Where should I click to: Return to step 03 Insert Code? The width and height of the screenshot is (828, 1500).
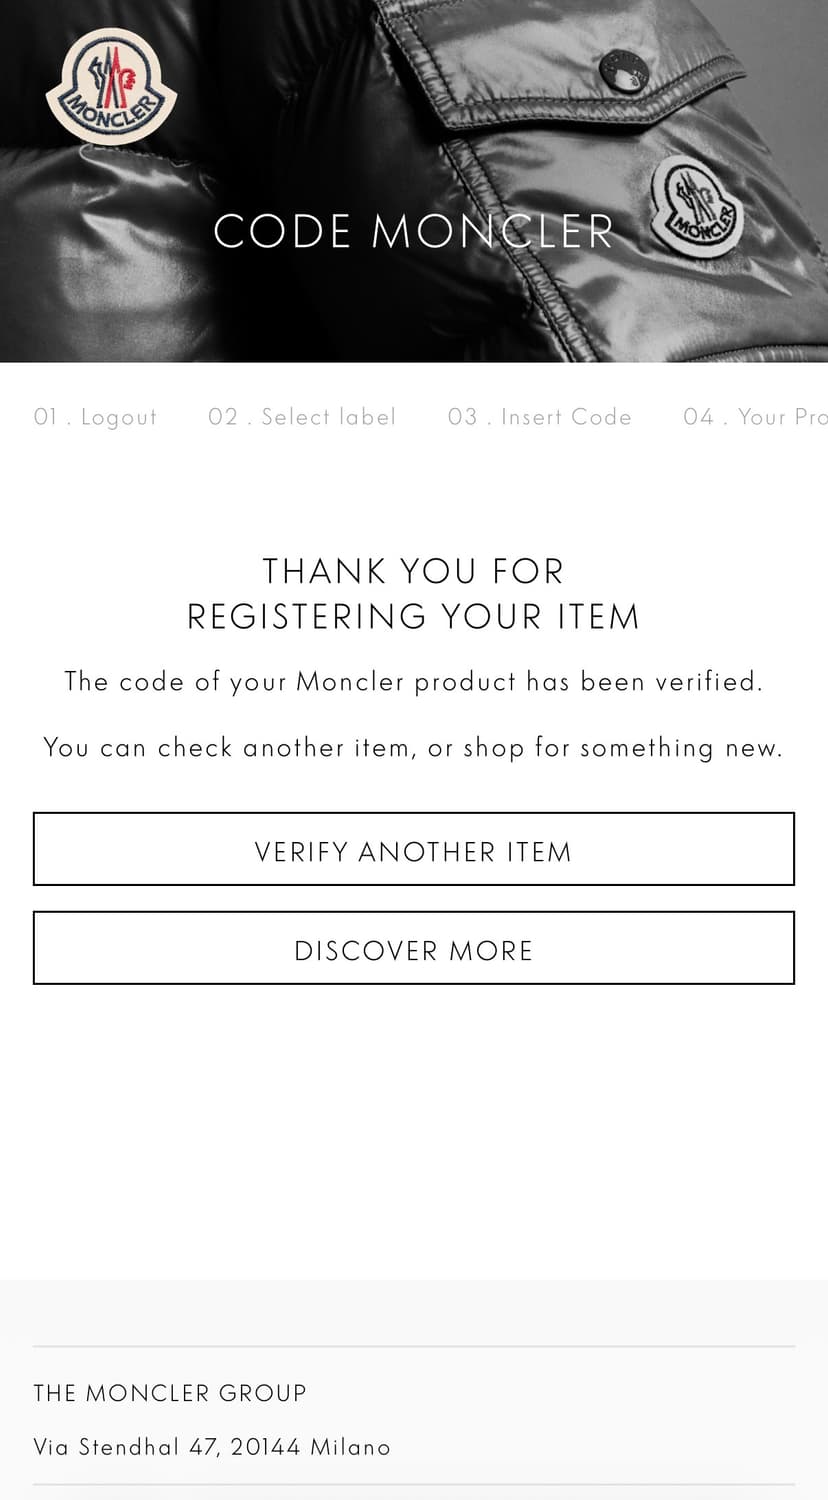coord(540,417)
